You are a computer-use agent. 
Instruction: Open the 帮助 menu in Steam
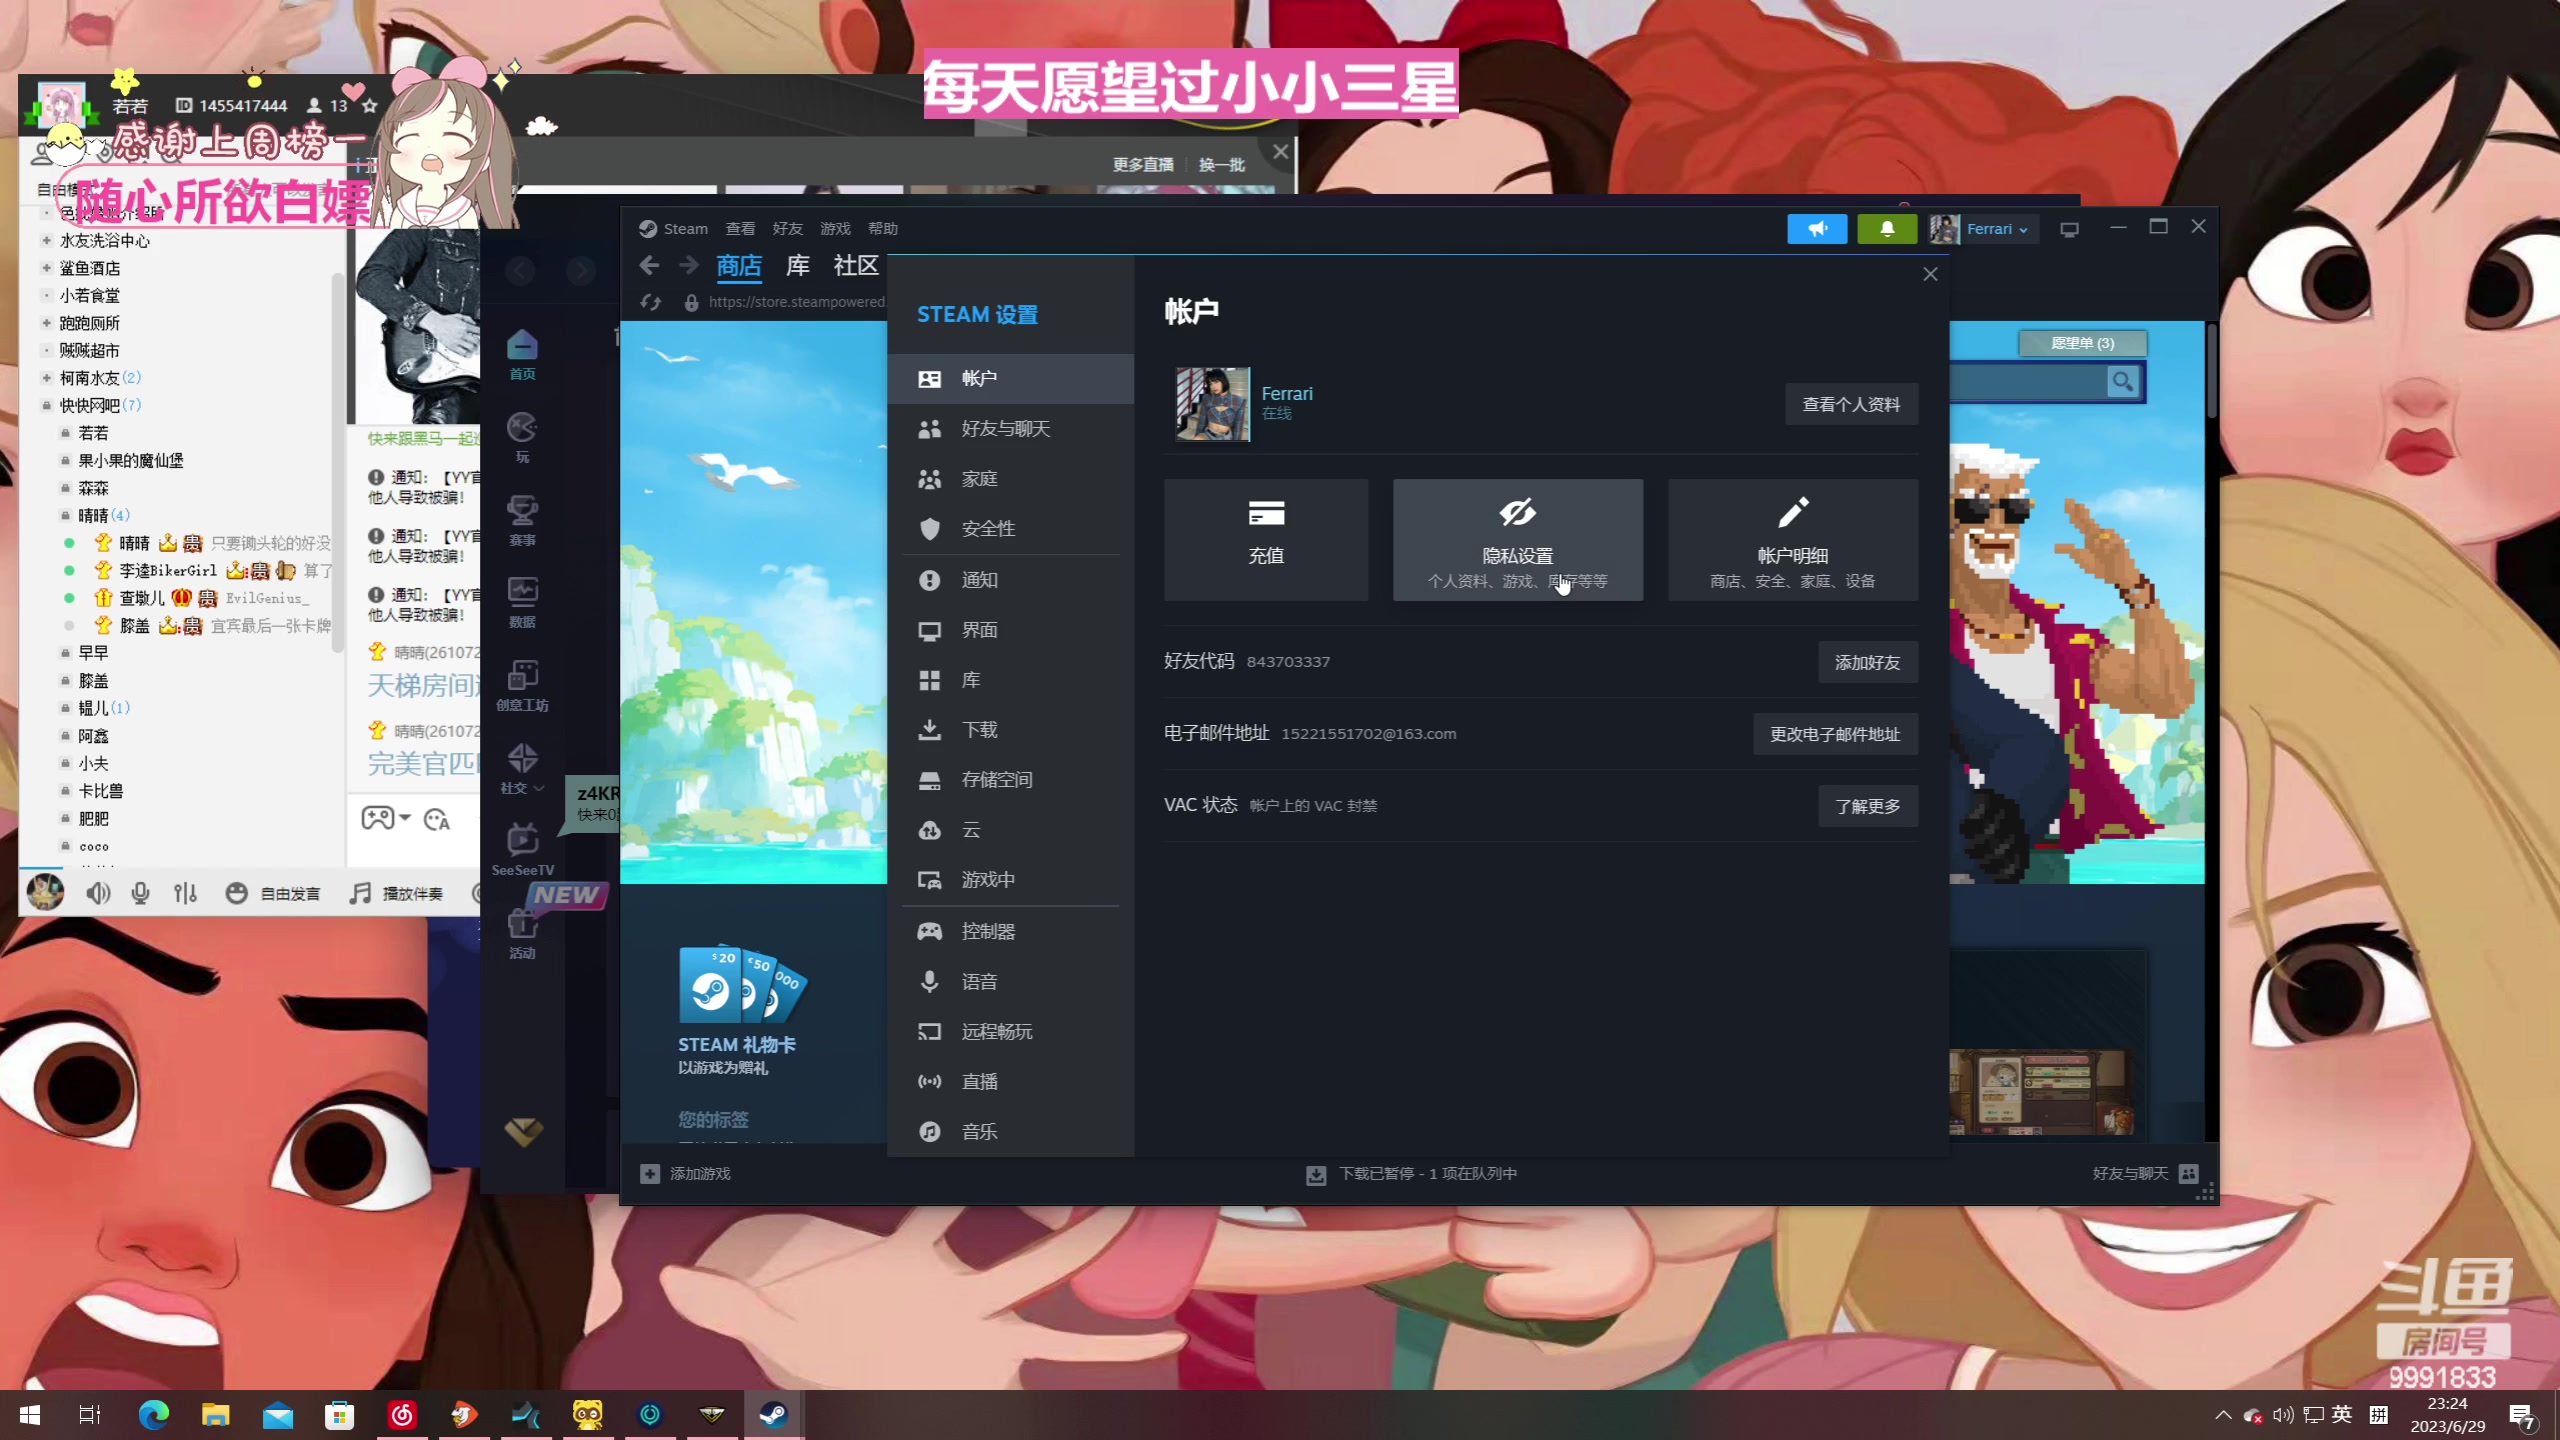[x=883, y=229]
